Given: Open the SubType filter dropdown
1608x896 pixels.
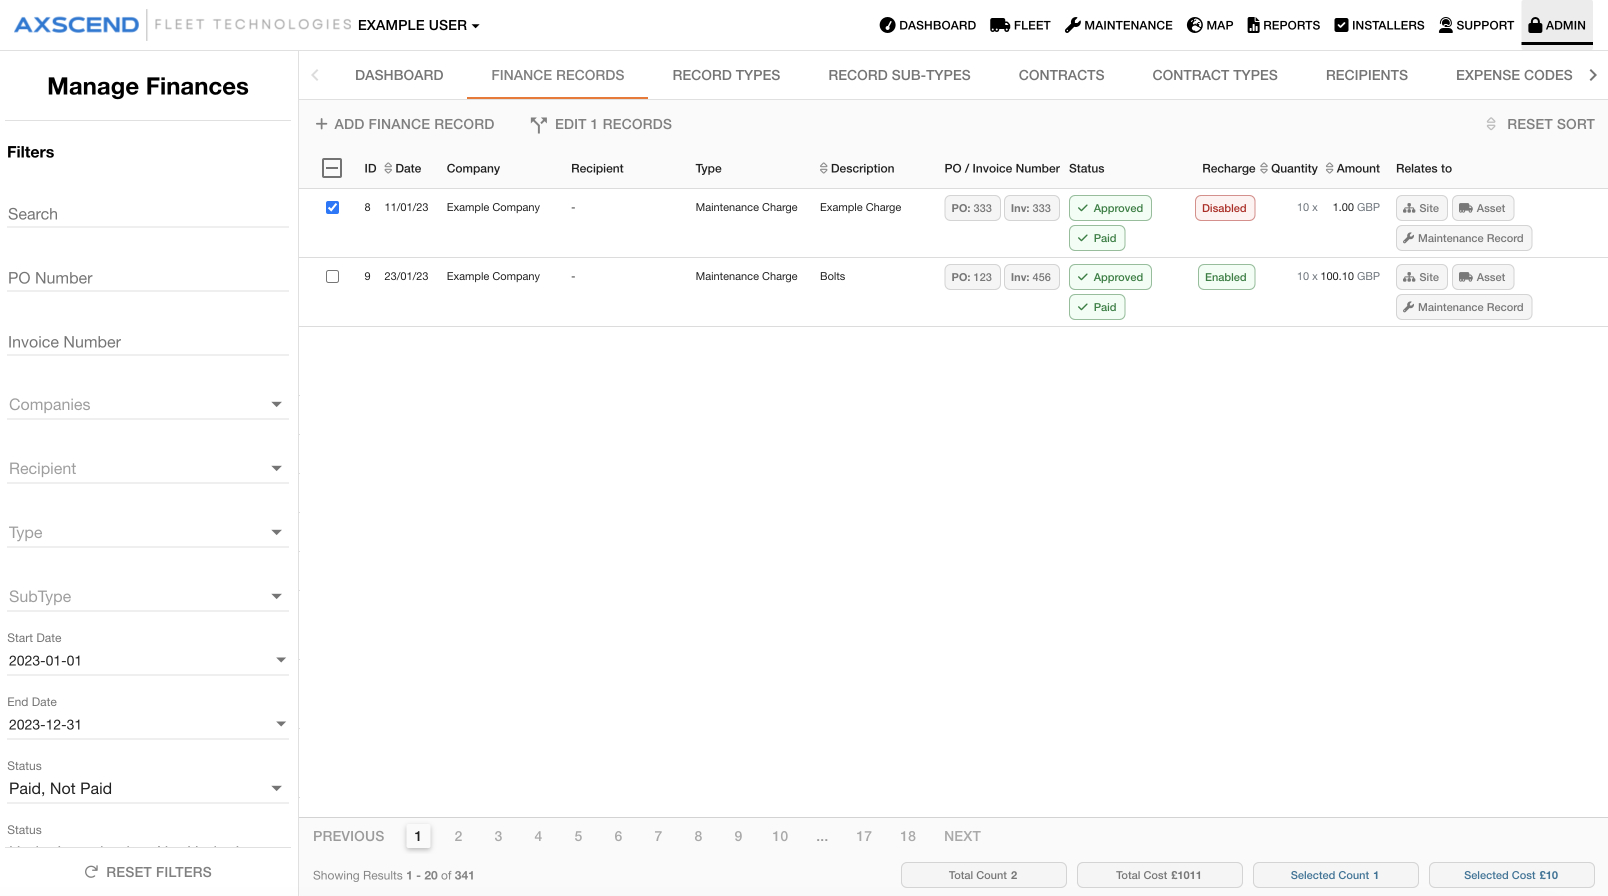Looking at the screenshot, I should click(277, 597).
